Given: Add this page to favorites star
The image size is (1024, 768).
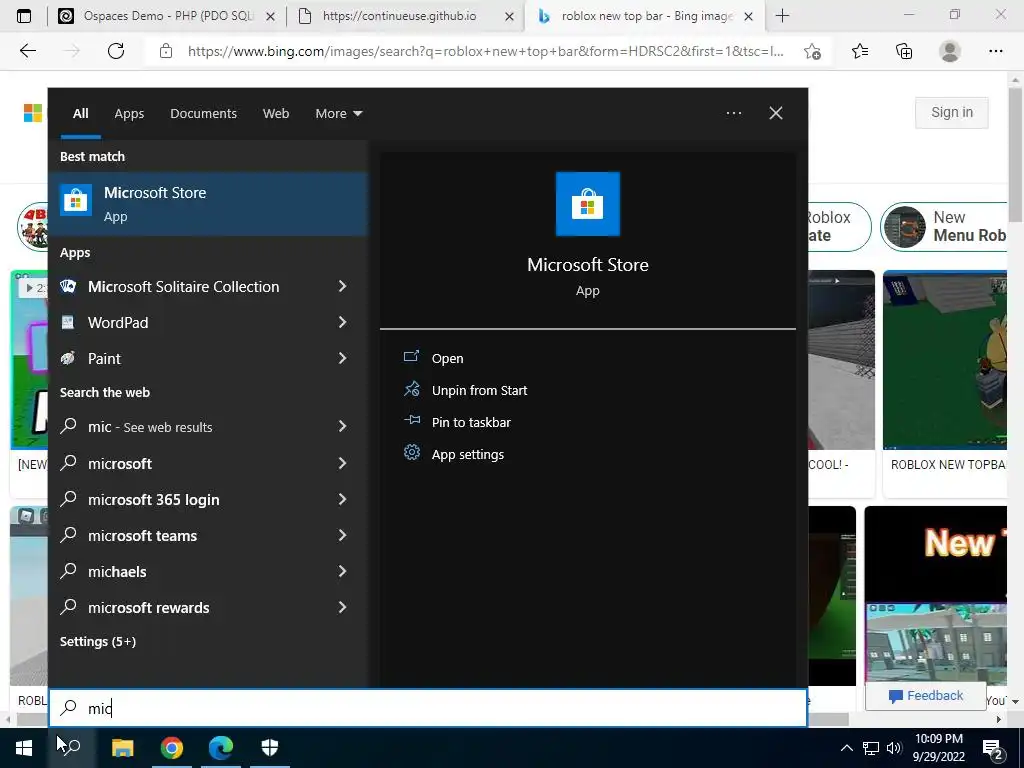Looking at the screenshot, I should pos(812,51).
